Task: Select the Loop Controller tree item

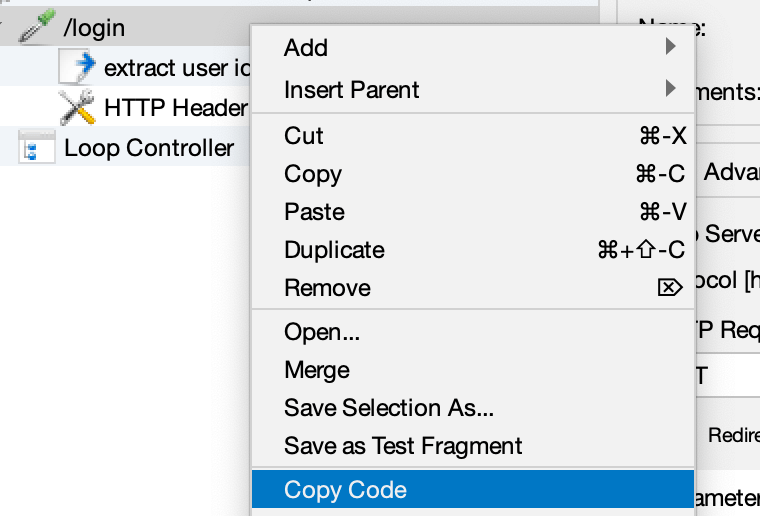Action: pyautogui.click(x=149, y=148)
